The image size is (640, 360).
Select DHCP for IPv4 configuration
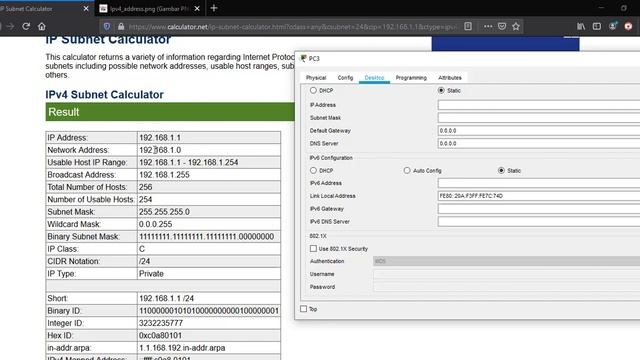tap(313, 90)
